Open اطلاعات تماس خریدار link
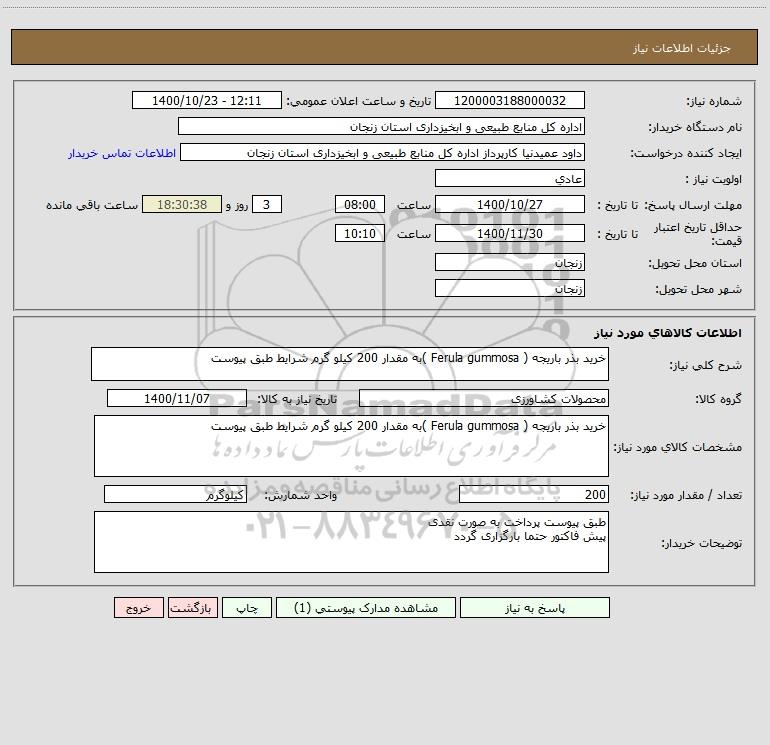This screenshot has width=770, height=745. click(122, 153)
